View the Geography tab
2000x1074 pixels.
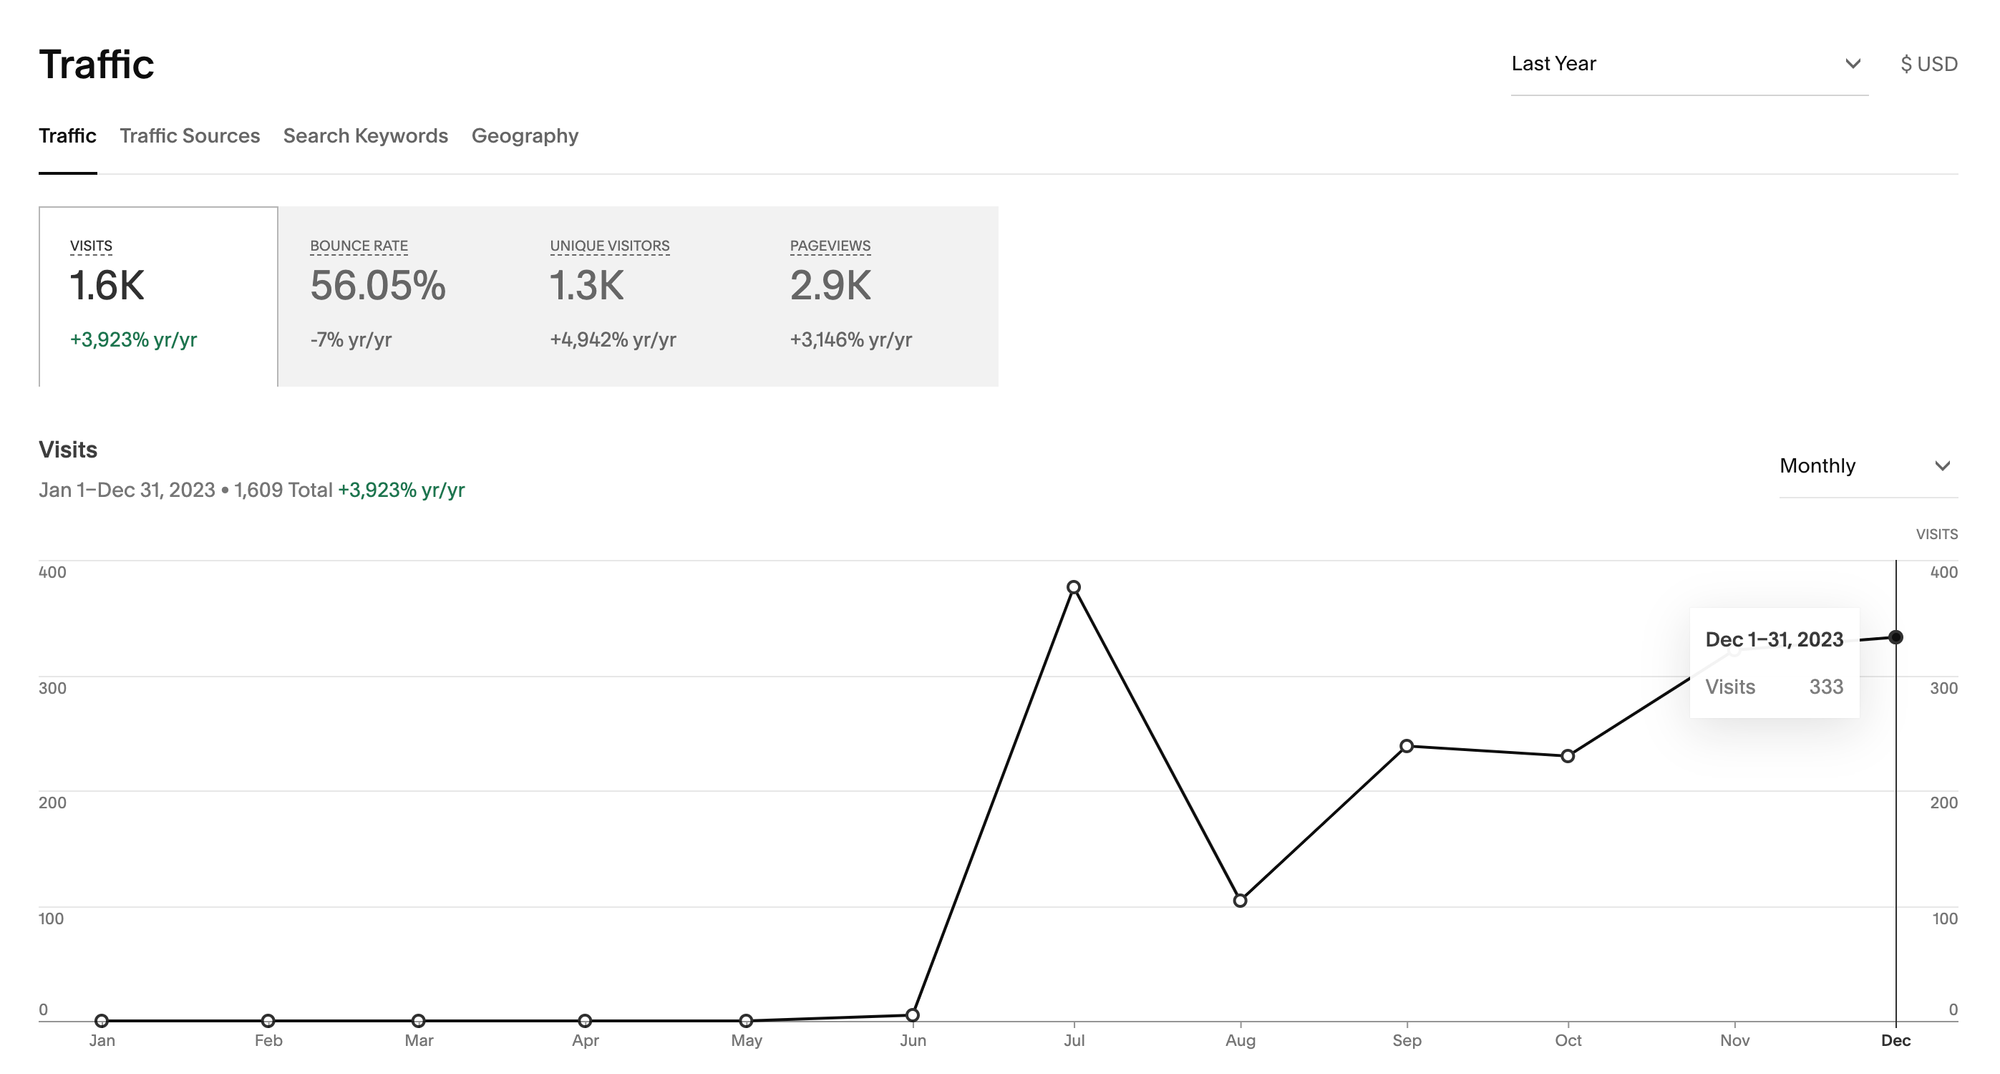525,135
